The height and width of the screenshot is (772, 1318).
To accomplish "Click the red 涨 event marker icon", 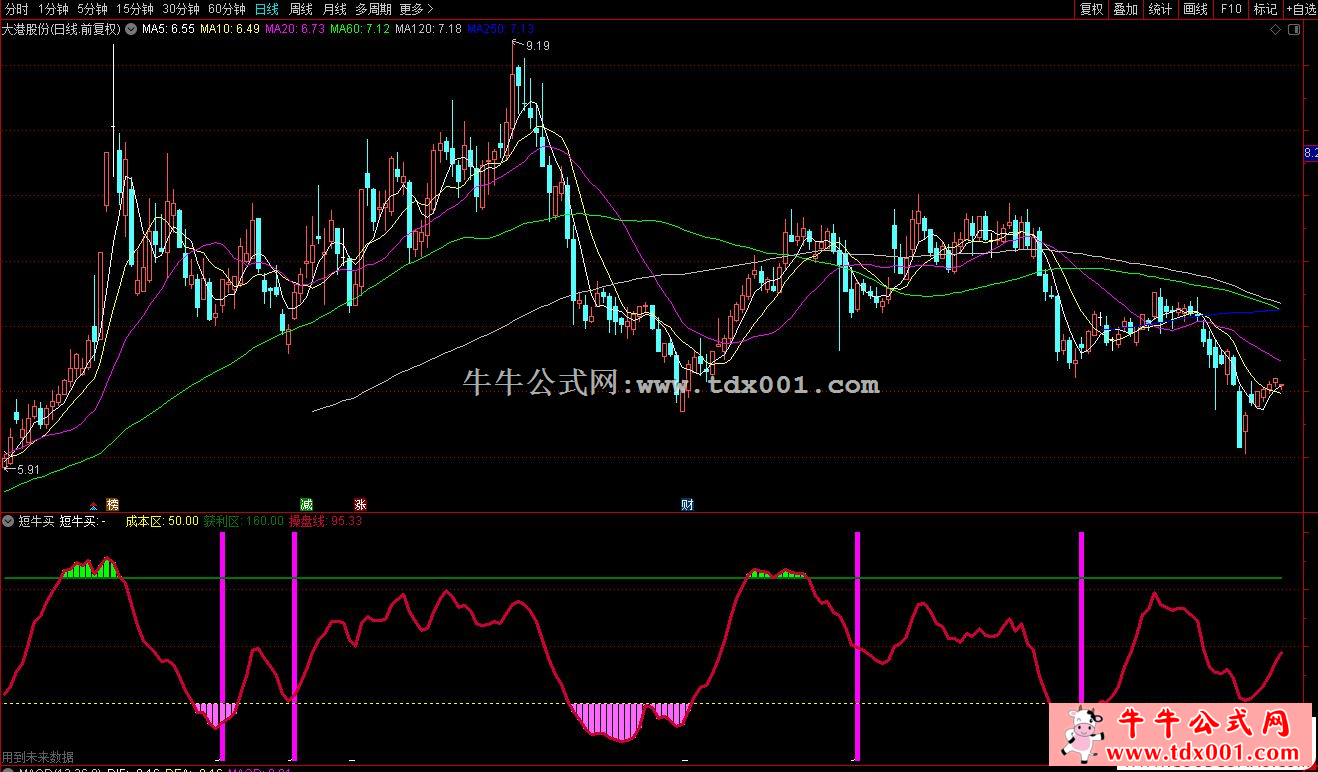I will click(360, 504).
